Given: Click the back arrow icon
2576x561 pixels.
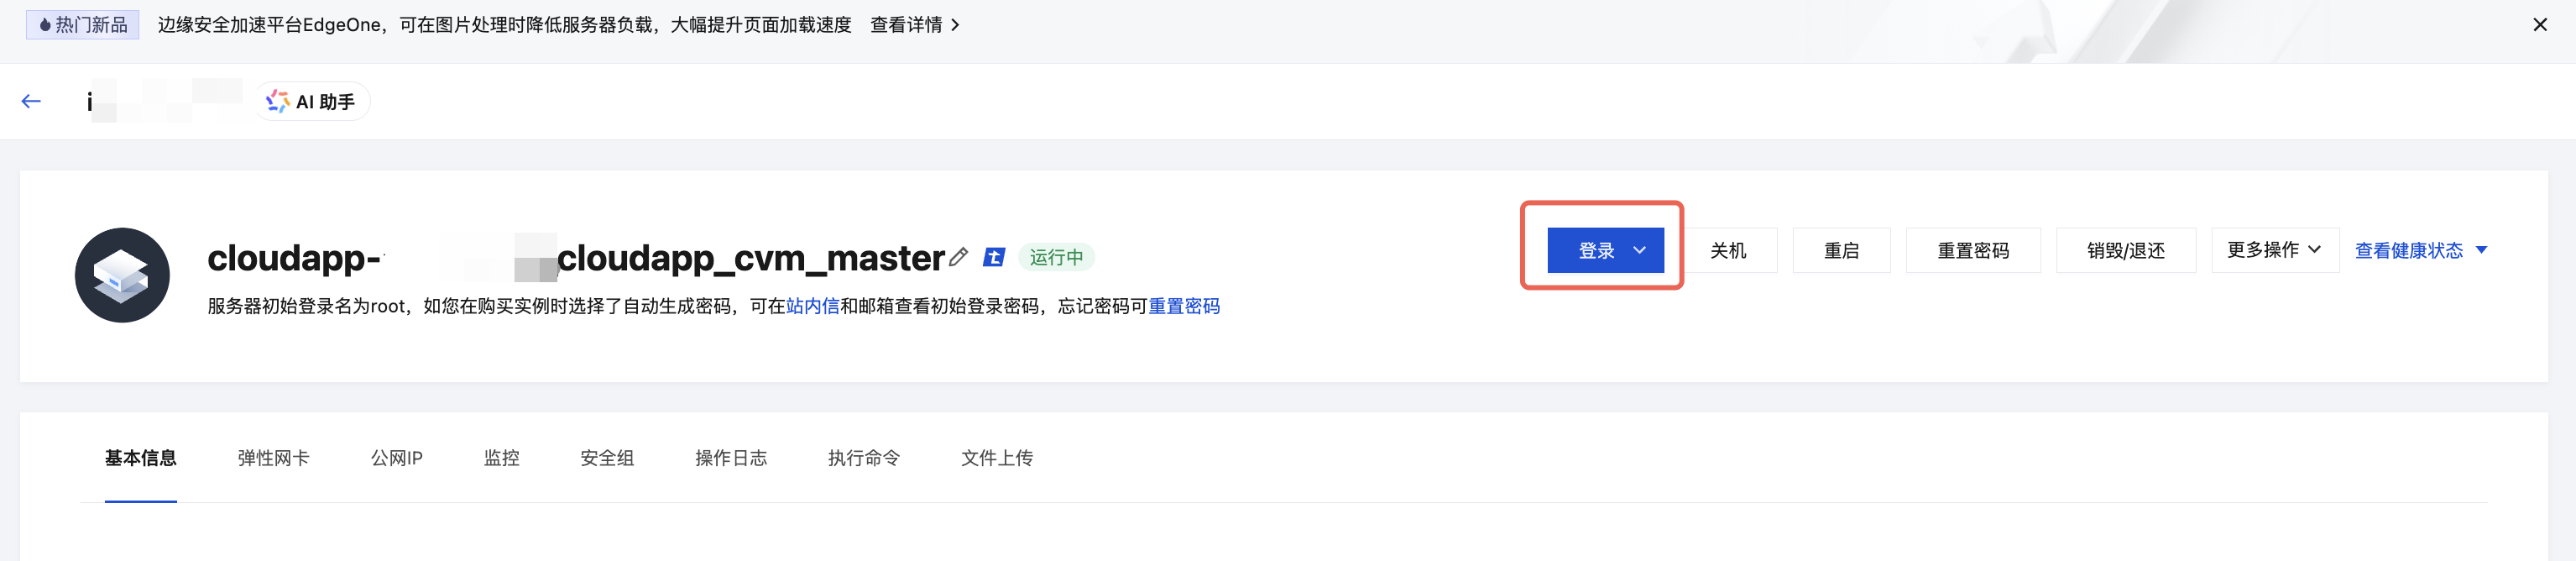Looking at the screenshot, I should click(x=31, y=101).
